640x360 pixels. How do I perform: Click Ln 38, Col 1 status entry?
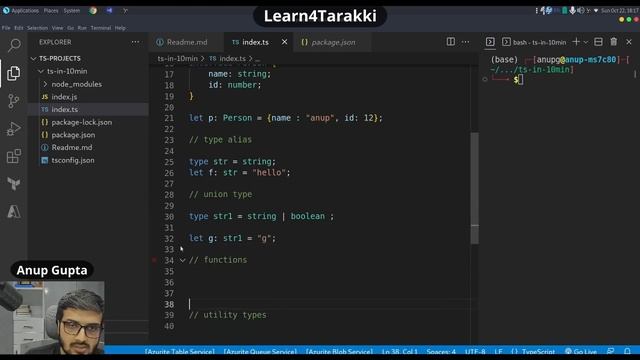pyautogui.click(x=400, y=351)
